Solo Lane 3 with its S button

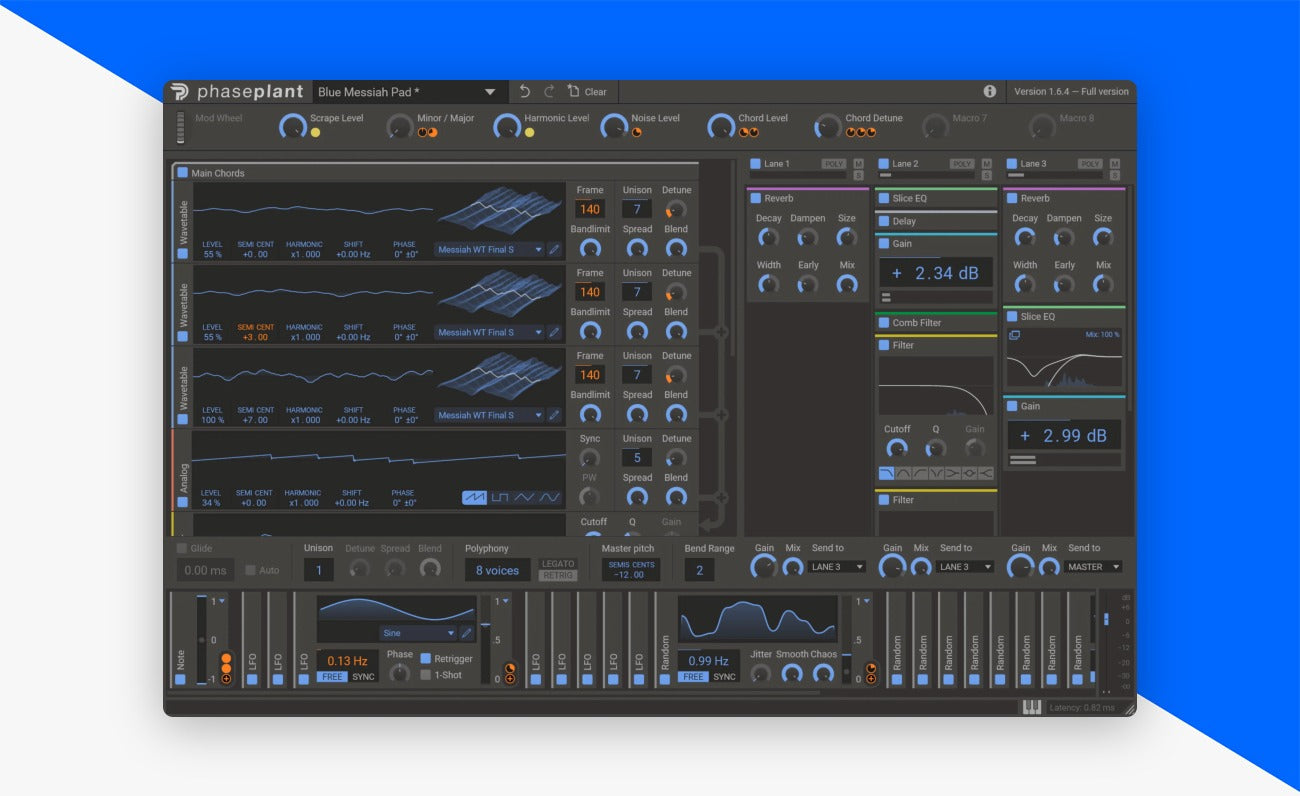1114,176
